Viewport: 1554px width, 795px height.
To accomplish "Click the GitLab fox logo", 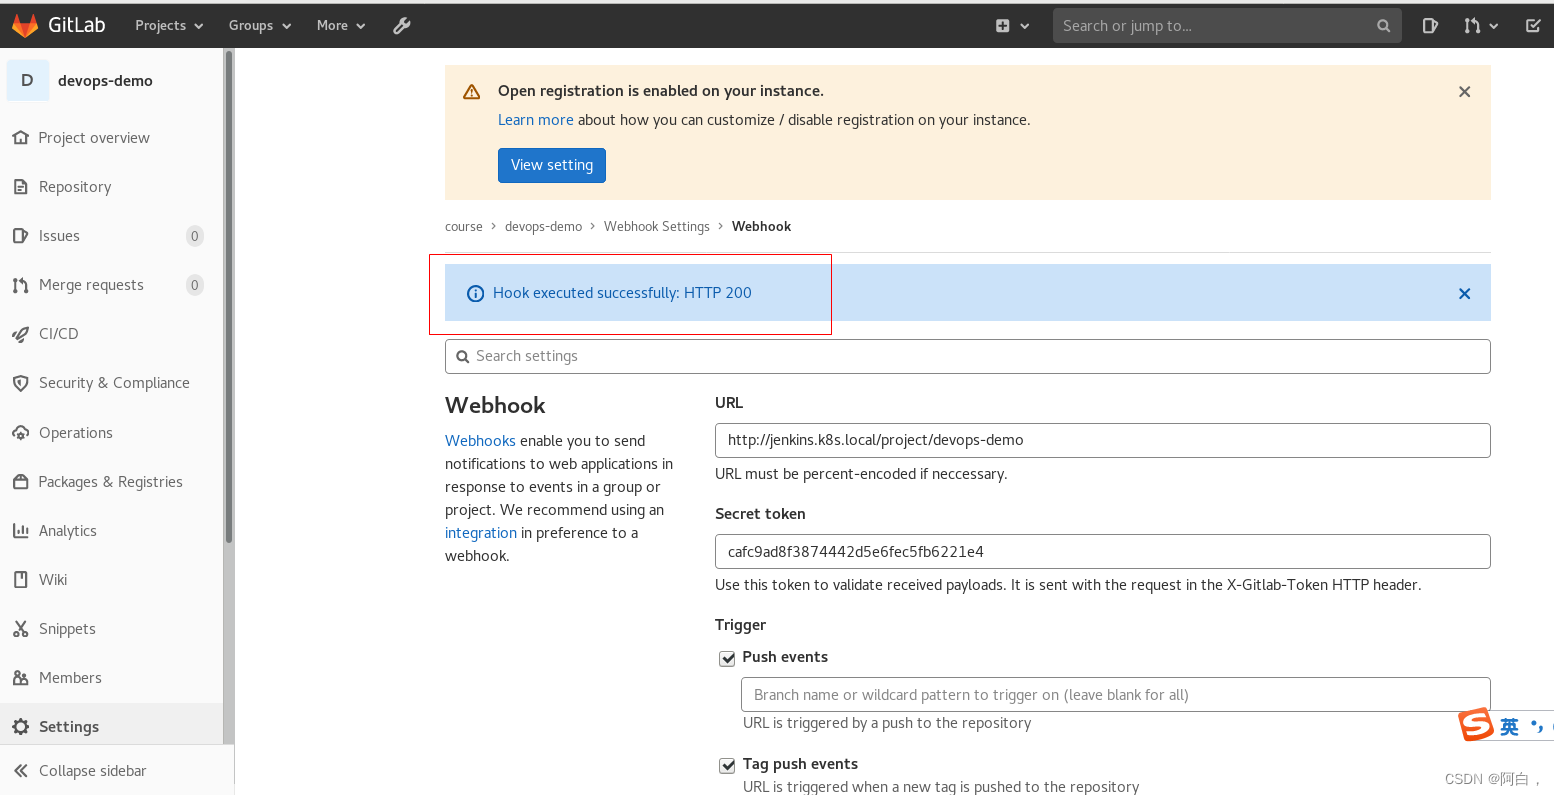I will click(25, 25).
